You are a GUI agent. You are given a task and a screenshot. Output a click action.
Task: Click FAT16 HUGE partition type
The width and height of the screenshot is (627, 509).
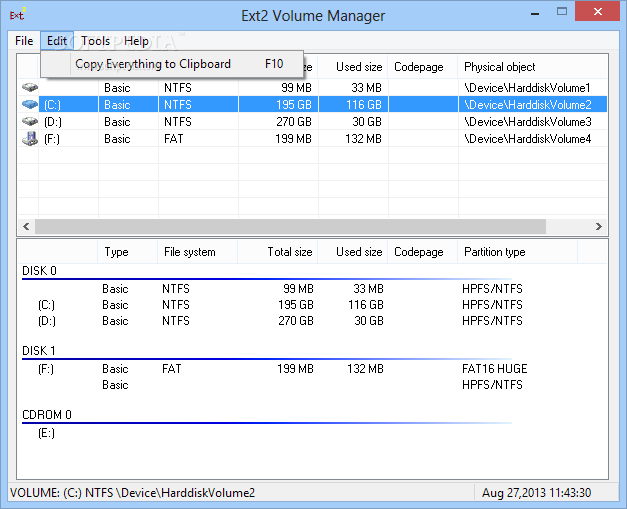[x=495, y=369]
